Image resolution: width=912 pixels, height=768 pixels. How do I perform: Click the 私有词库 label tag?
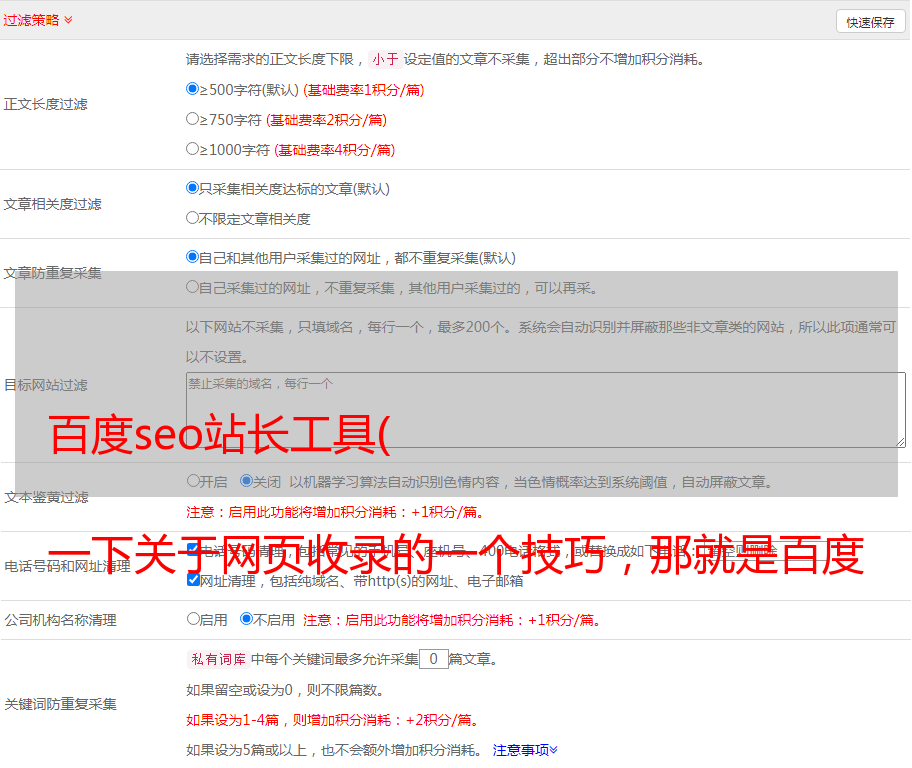(x=217, y=659)
